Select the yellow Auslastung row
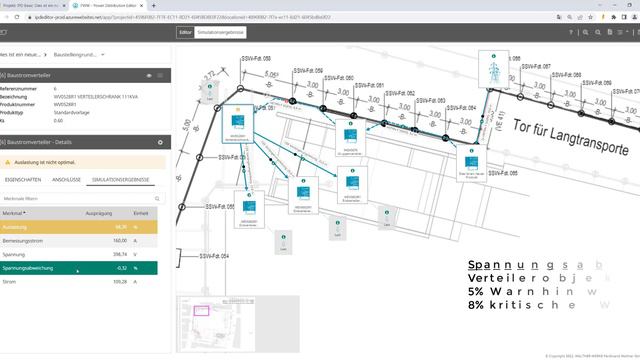The image size is (640, 360). [78, 227]
